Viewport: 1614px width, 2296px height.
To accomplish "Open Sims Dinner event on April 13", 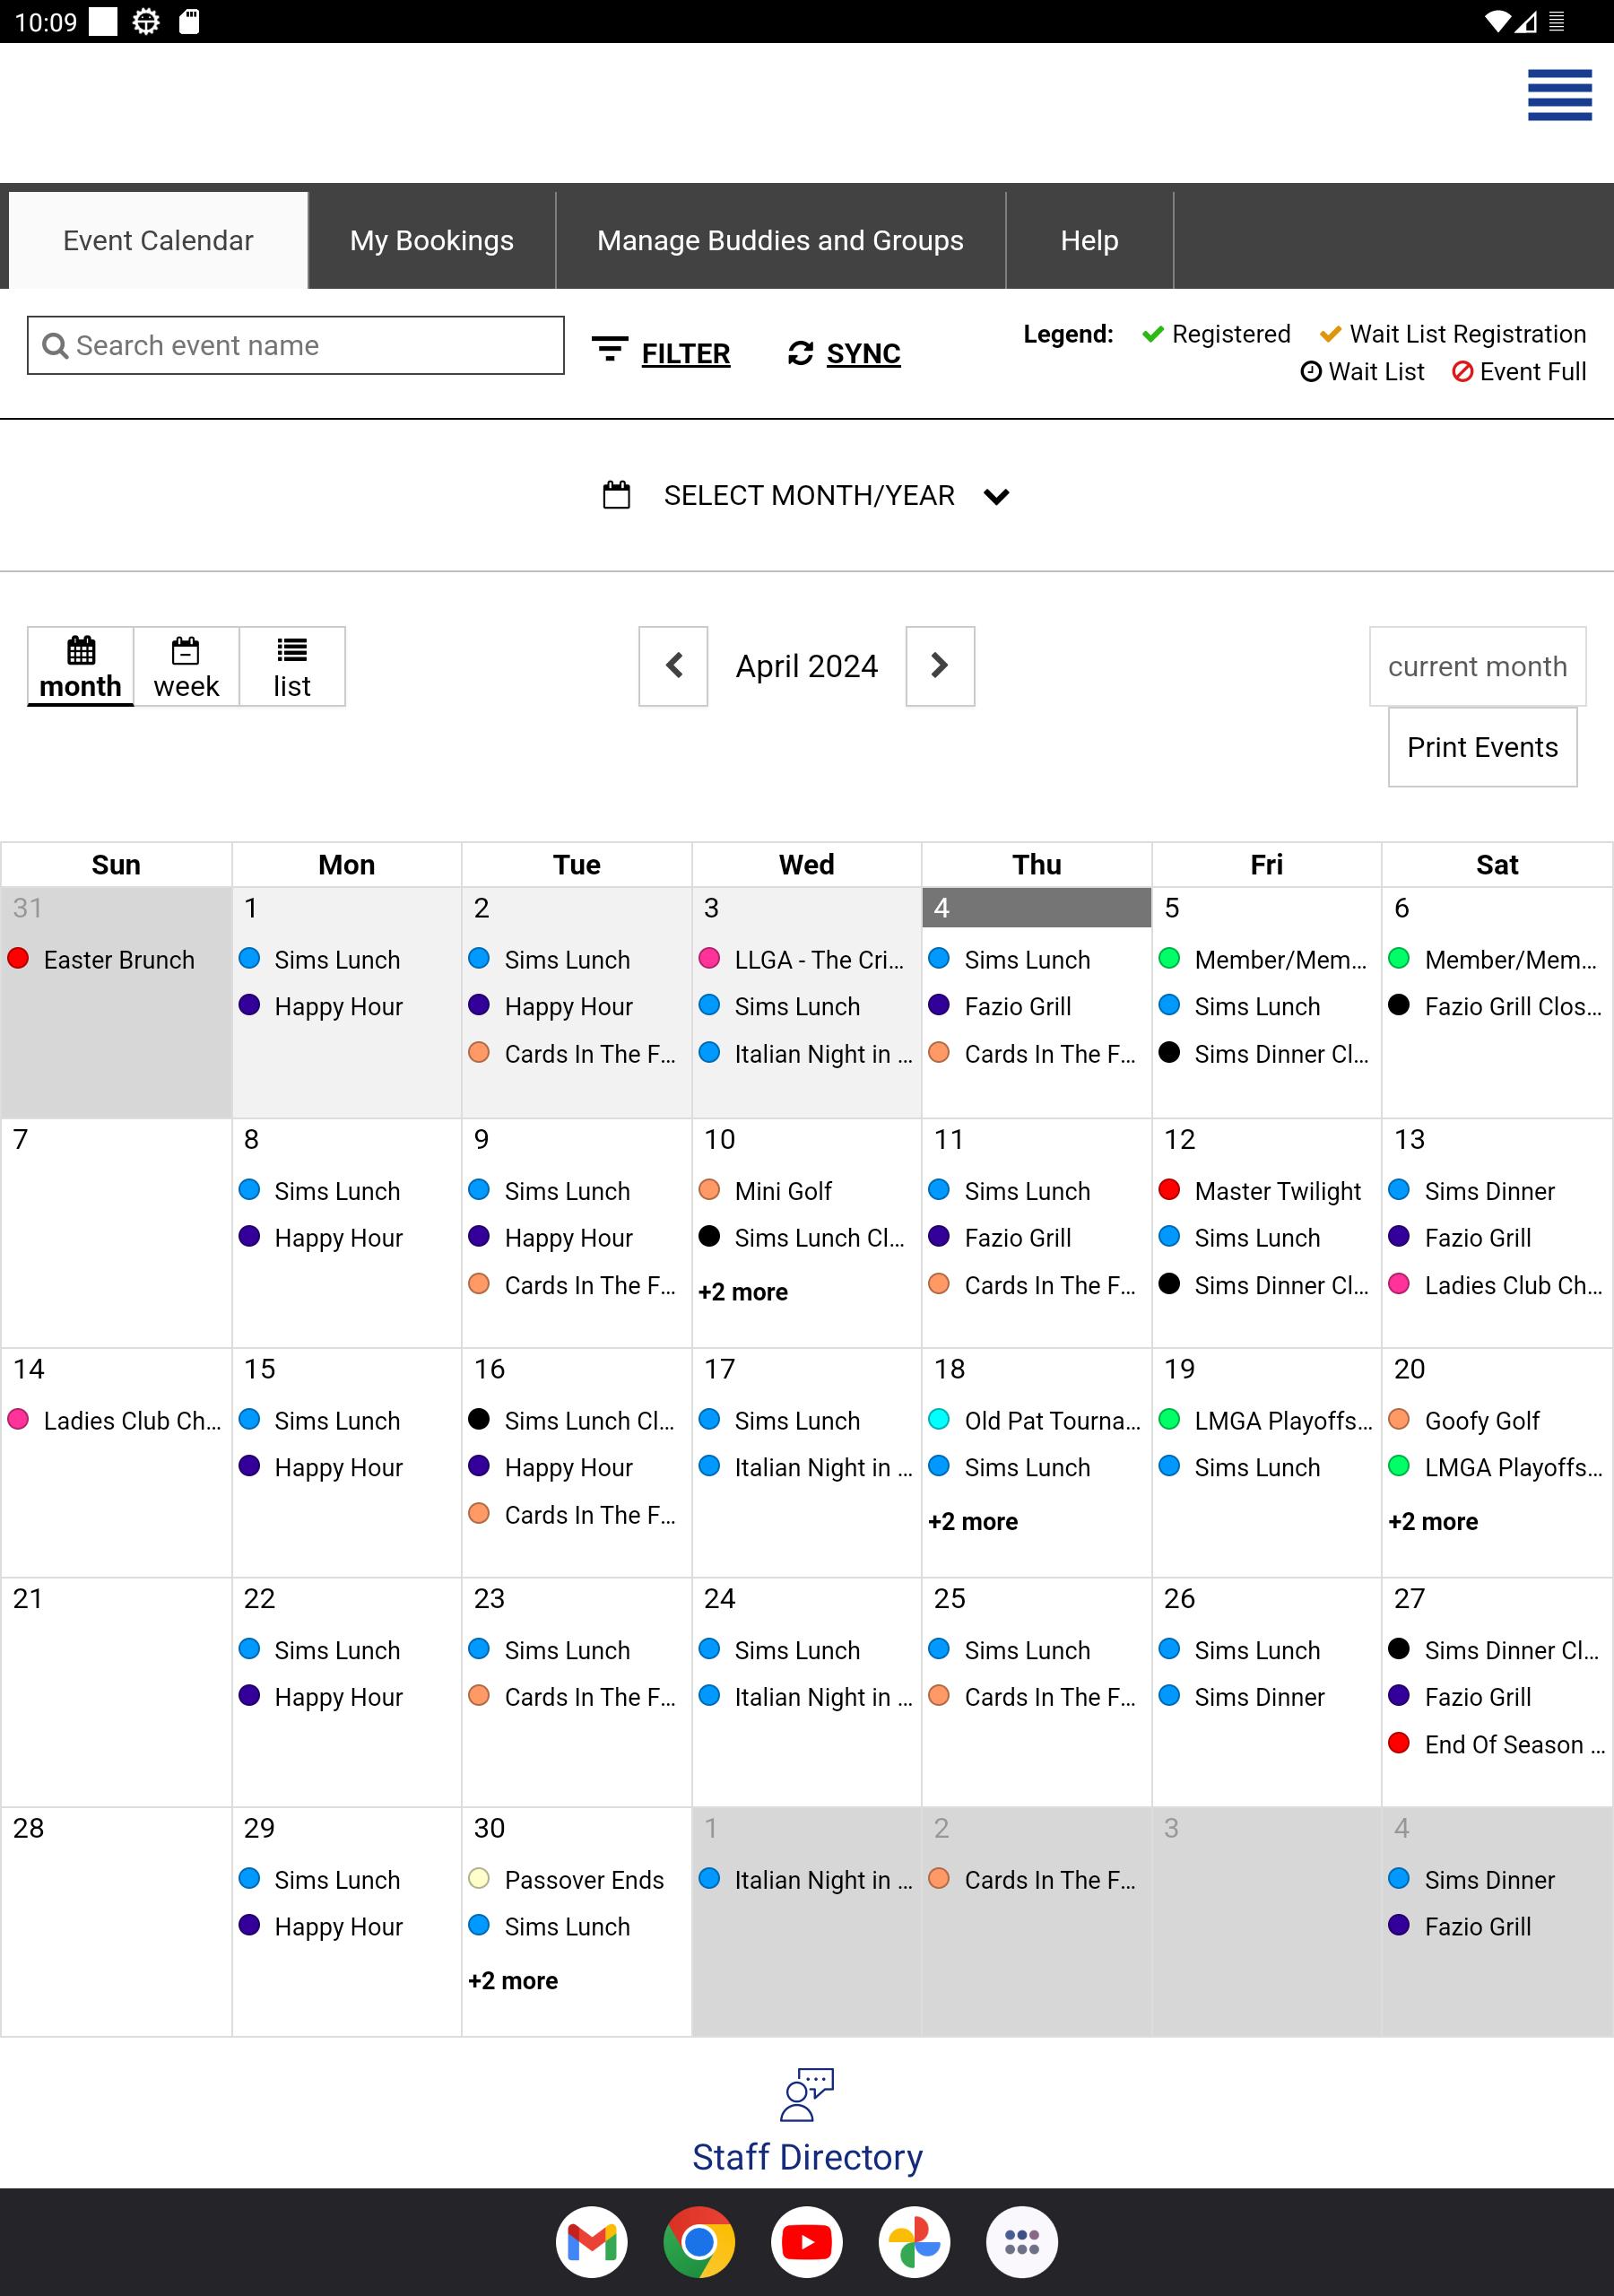I will click(x=1489, y=1191).
